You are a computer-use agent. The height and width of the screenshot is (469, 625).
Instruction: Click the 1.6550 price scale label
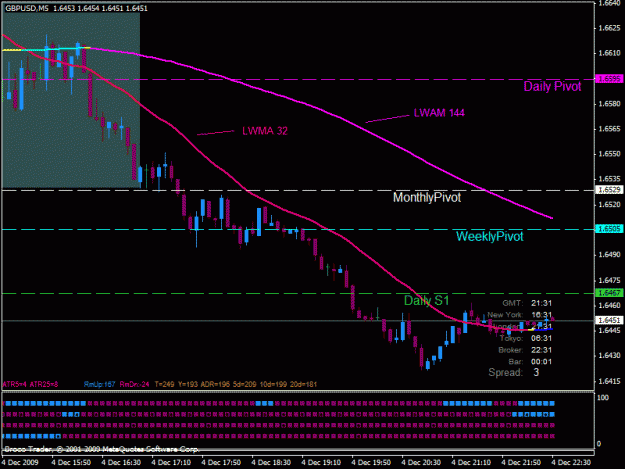[x=609, y=154]
